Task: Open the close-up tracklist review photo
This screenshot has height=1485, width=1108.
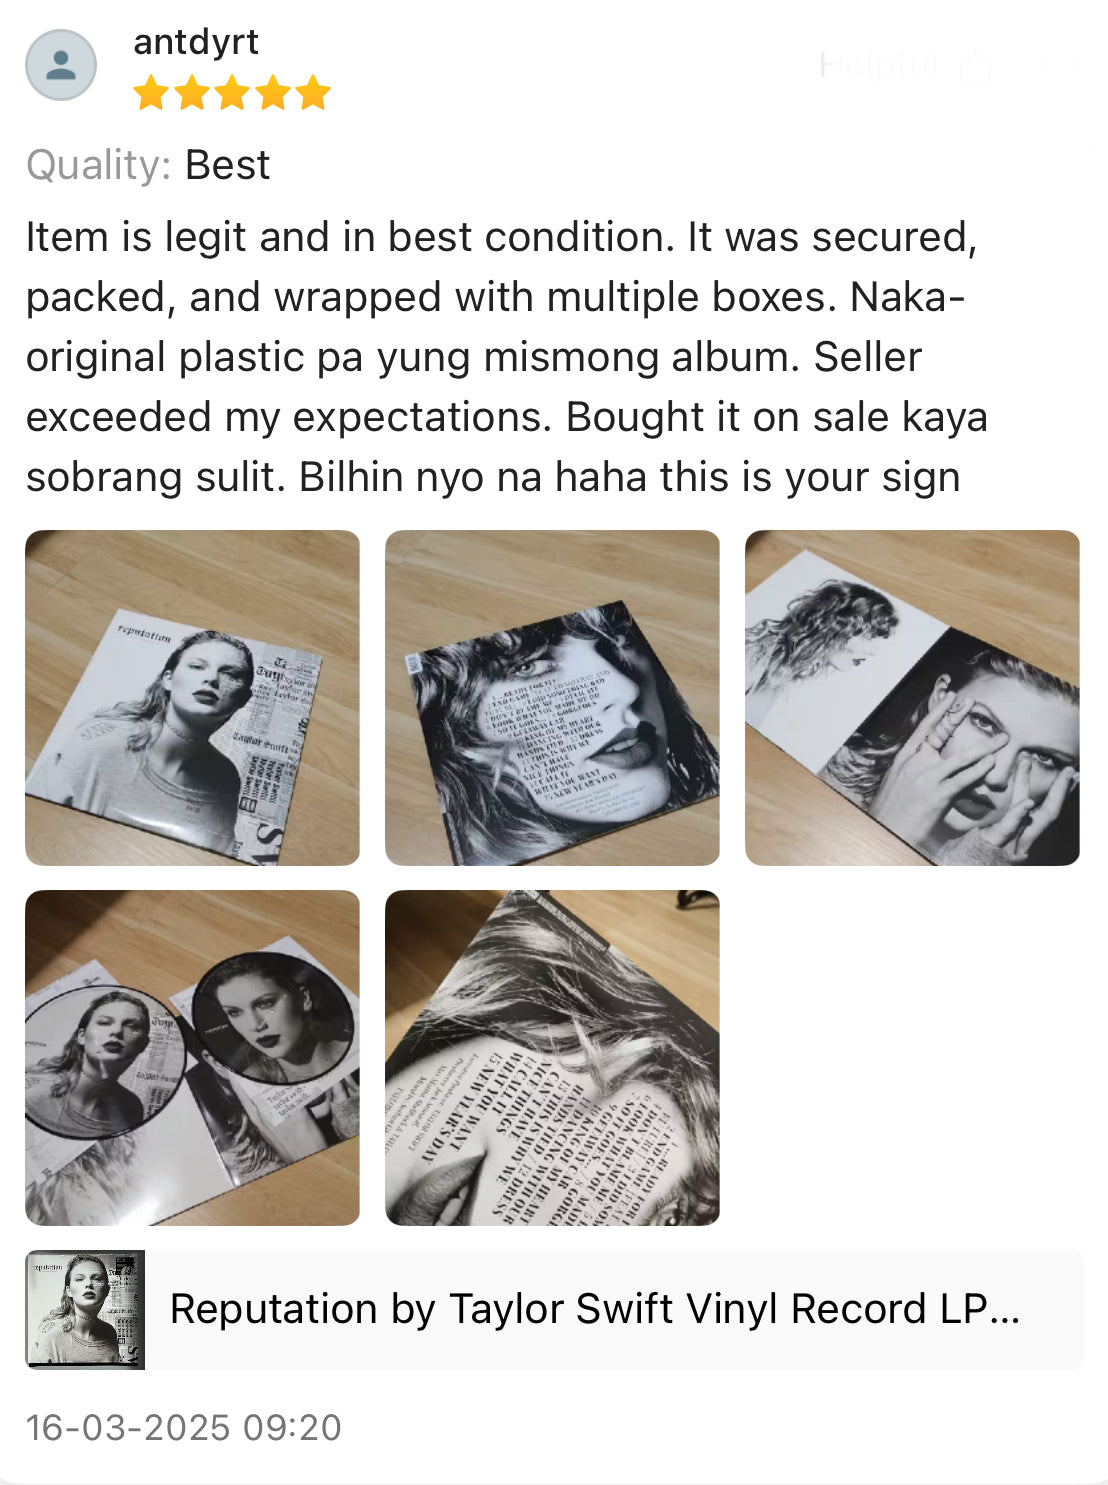Action: pyautogui.click(x=552, y=1058)
